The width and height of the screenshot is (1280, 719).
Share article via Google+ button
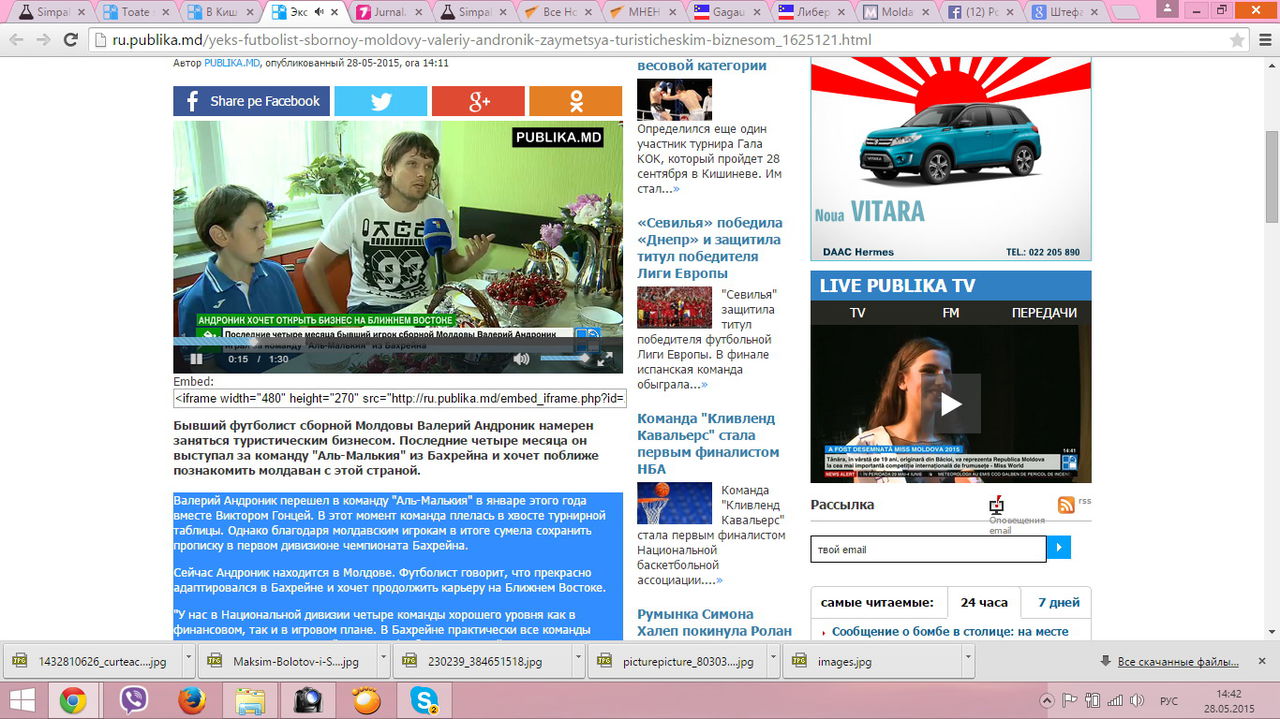(x=478, y=101)
